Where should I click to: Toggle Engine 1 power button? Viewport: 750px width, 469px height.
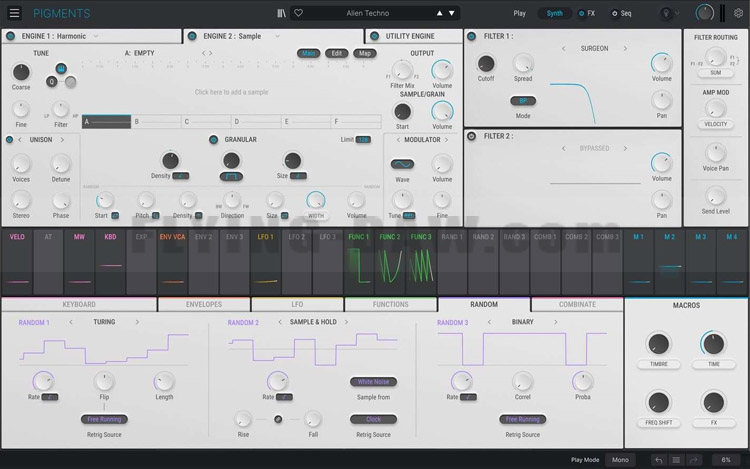pyautogui.click(x=11, y=36)
